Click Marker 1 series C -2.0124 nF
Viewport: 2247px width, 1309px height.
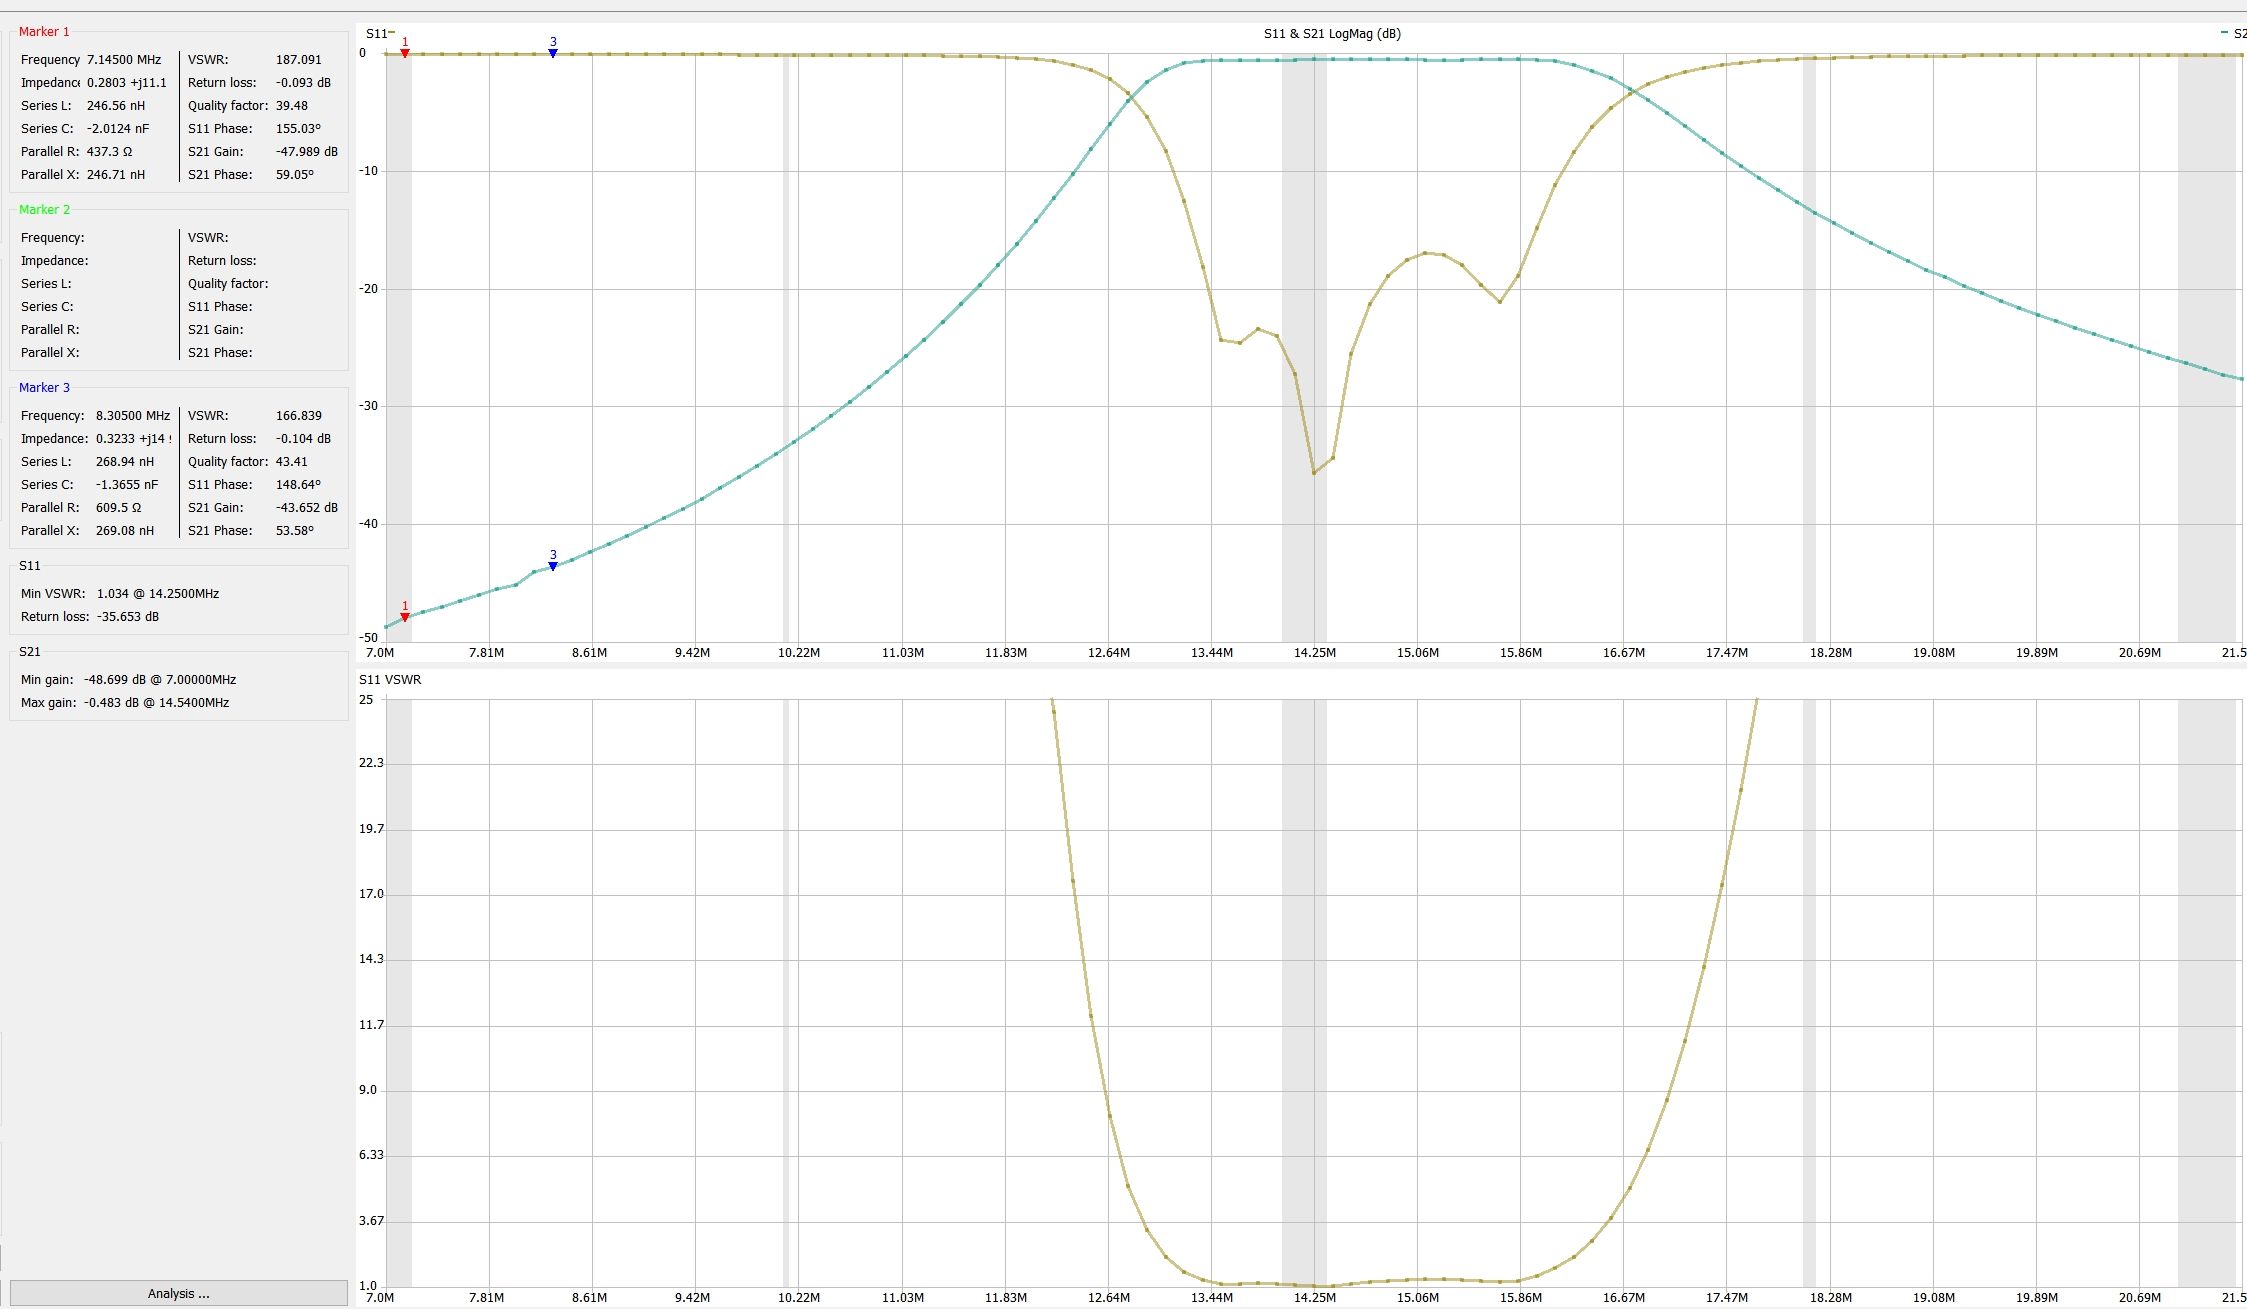(x=118, y=129)
